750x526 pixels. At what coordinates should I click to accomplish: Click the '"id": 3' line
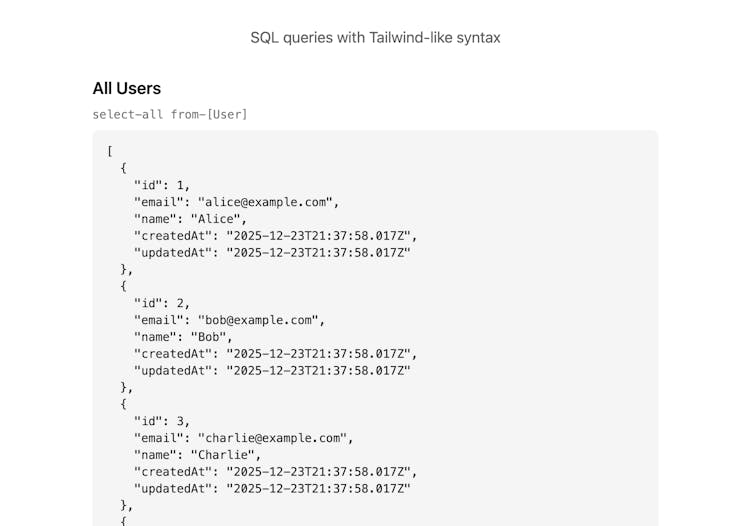(x=162, y=421)
